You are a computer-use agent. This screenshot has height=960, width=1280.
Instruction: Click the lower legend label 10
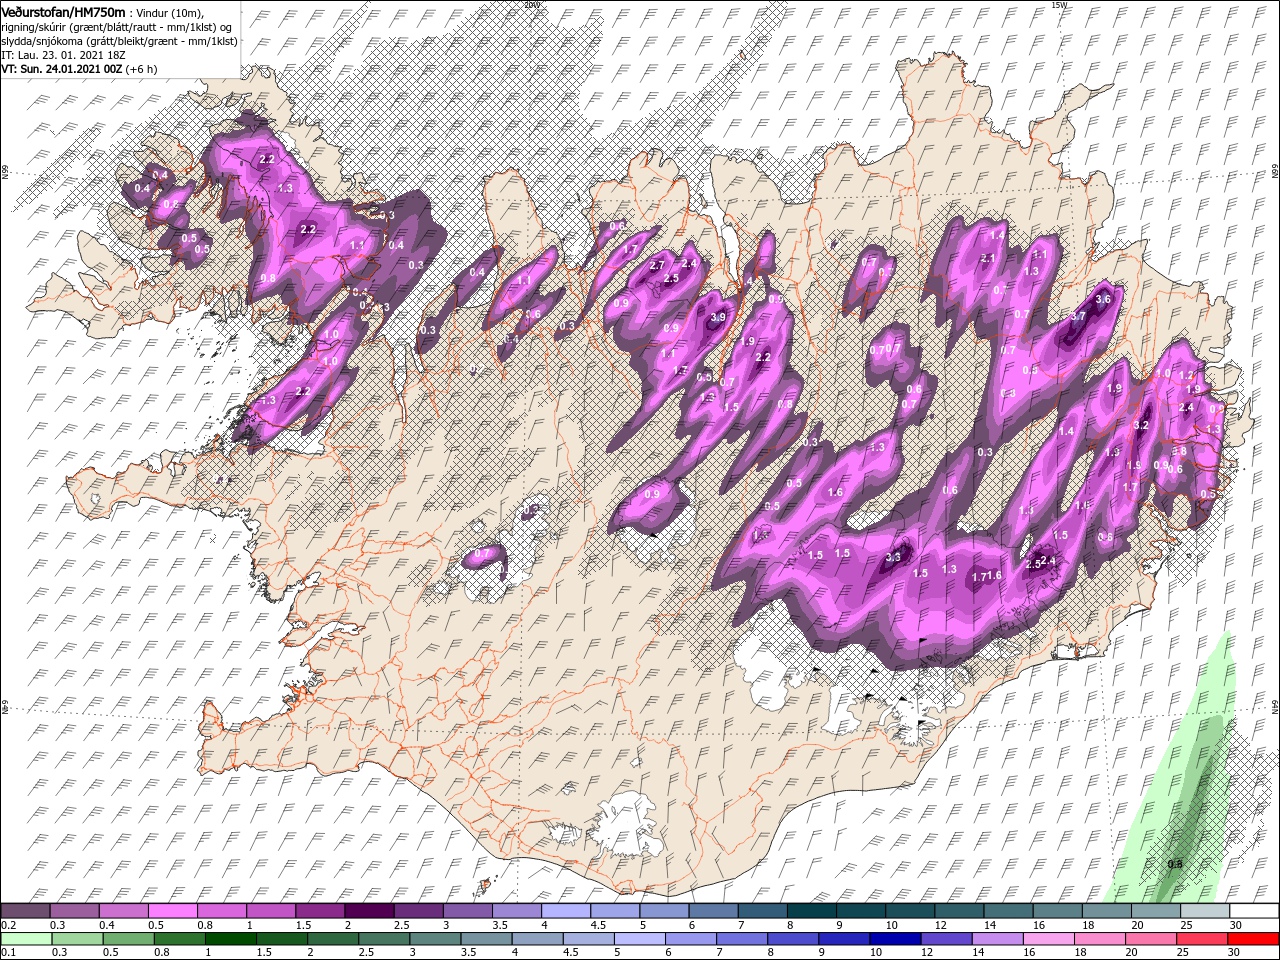coord(876,952)
